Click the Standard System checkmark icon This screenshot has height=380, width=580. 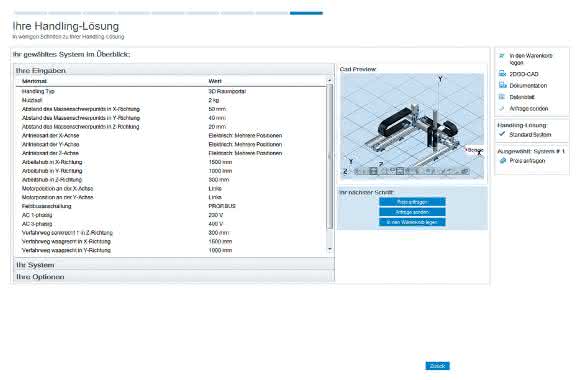(x=502, y=134)
